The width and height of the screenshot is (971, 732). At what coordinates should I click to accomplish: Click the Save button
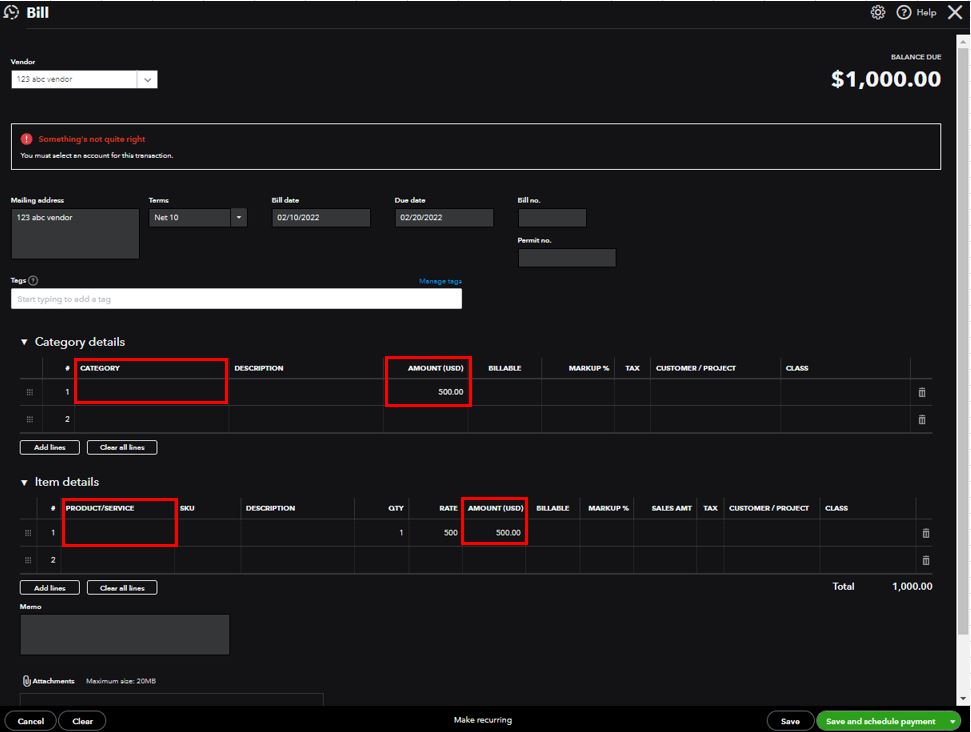click(x=790, y=721)
